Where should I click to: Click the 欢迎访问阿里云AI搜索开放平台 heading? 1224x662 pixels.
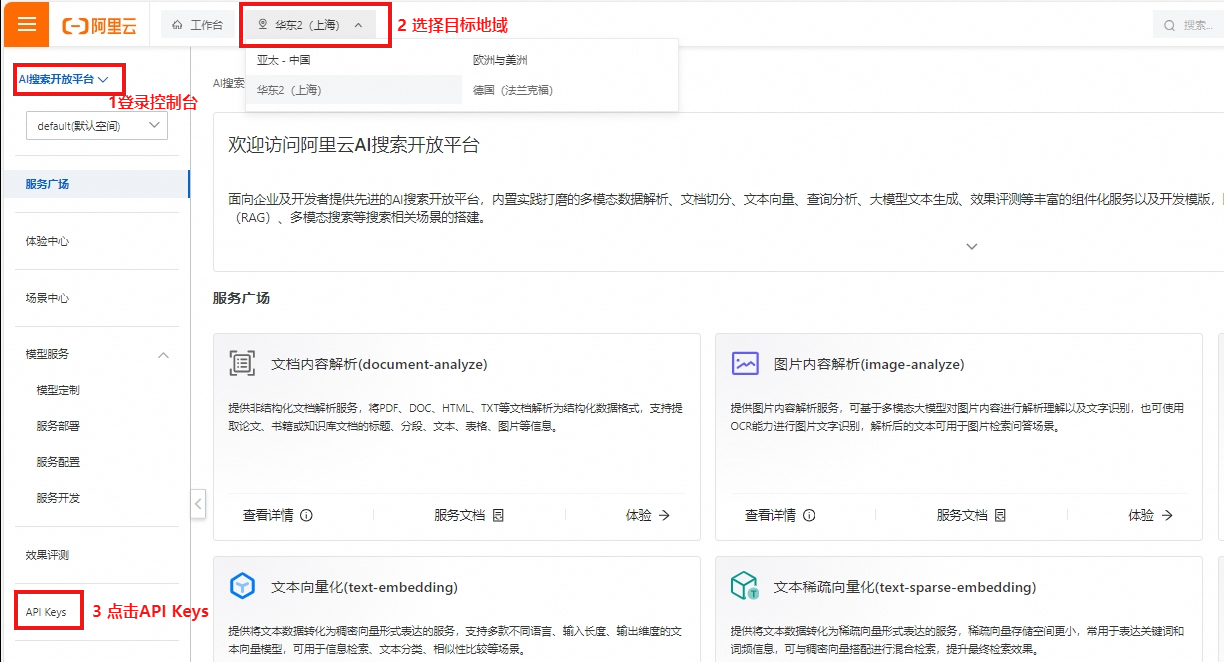click(x=354, y=145)
